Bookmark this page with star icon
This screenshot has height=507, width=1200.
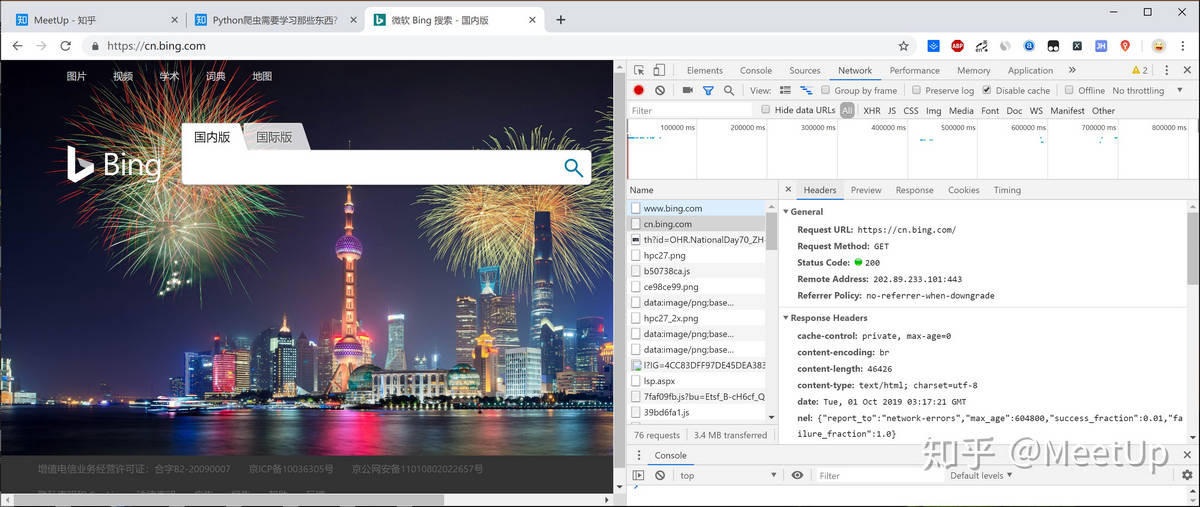pos(903,46)
